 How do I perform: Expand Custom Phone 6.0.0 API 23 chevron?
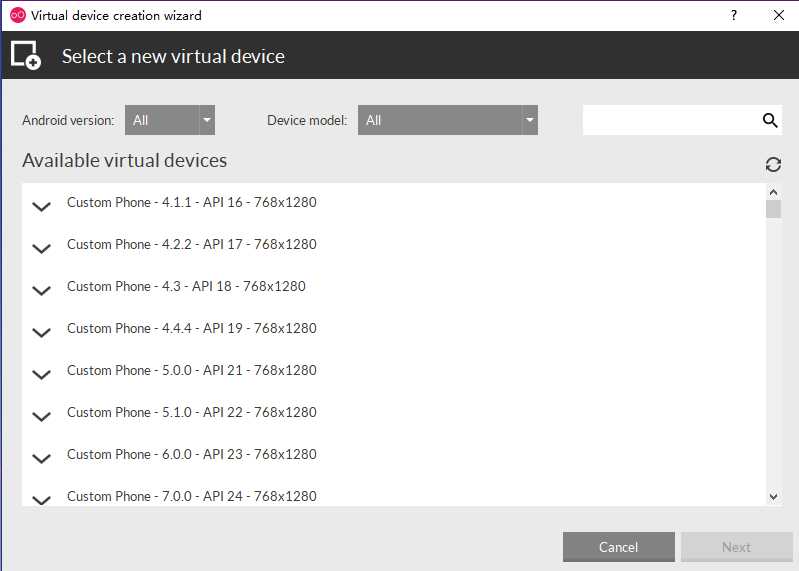point(41,459)
